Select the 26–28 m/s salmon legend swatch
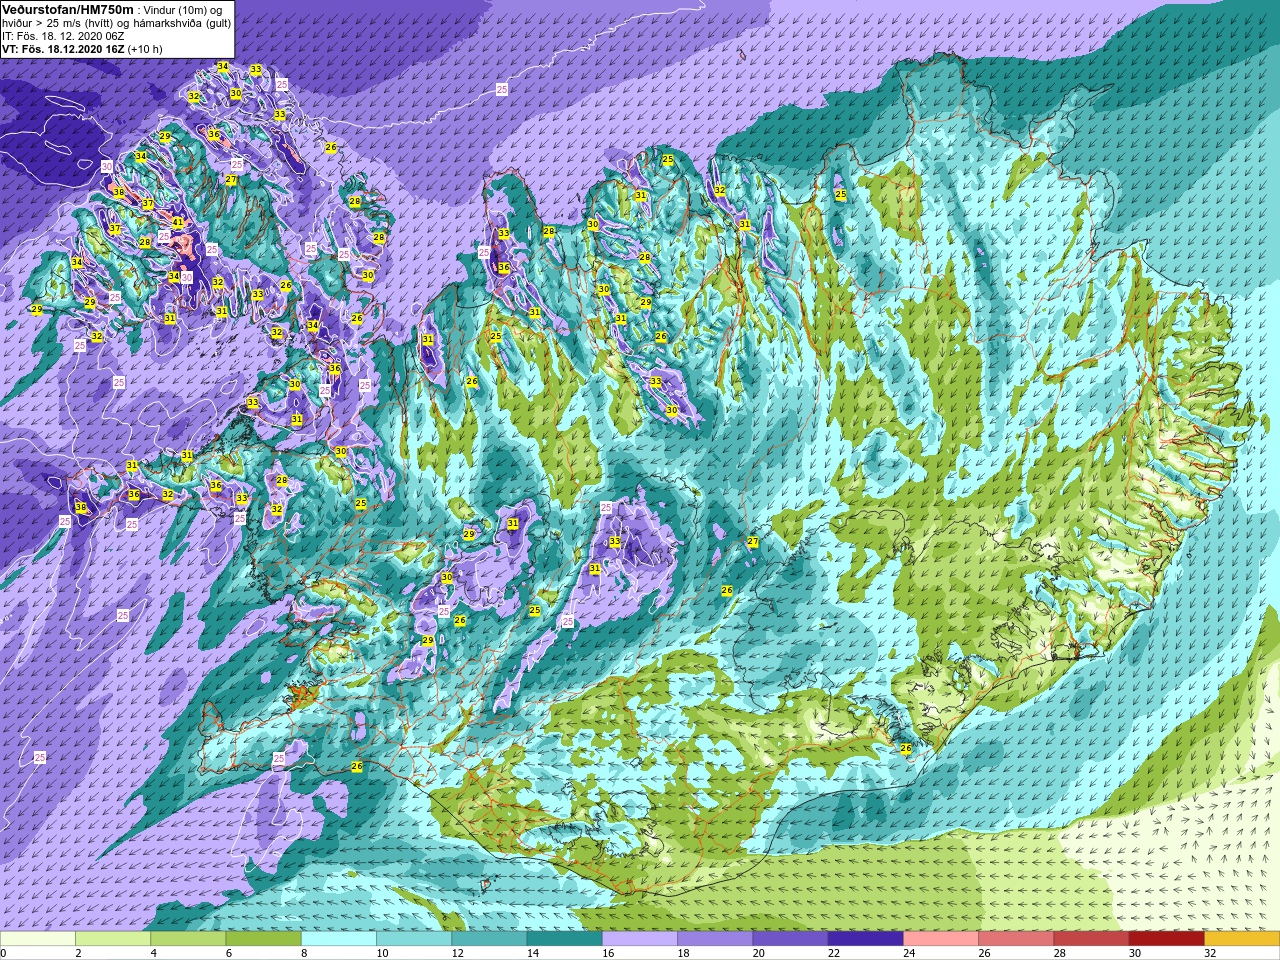Image resolution: width=1280 pixels, height=960 pixels. [1016, 939]
